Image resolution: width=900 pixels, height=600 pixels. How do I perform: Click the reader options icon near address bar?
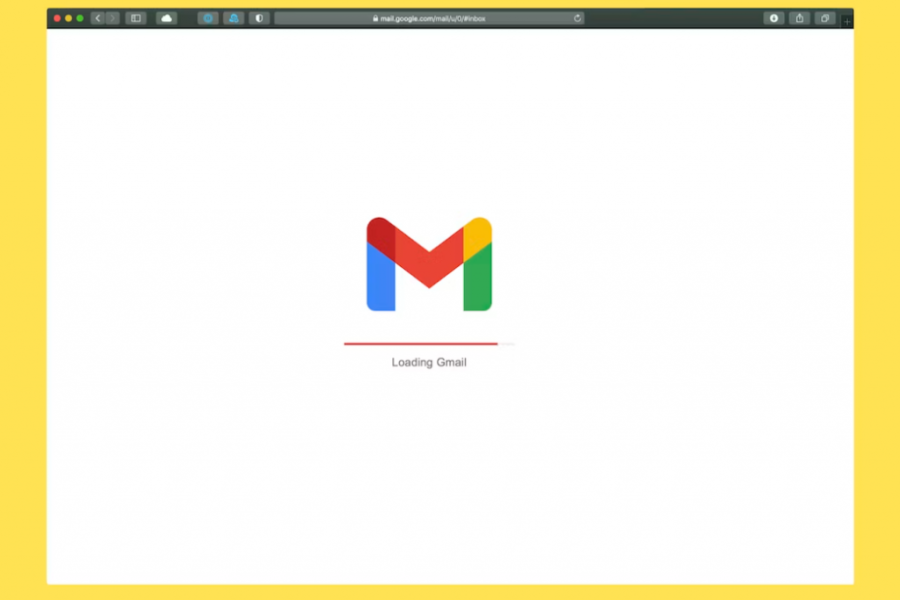click(x=773, y=18)
